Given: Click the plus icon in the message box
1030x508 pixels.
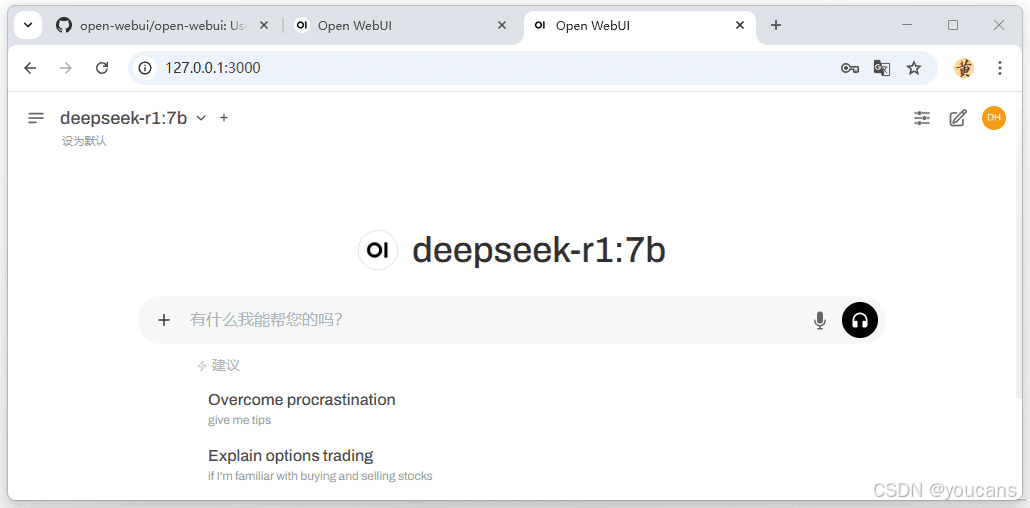Looking at the screenshot, I should coord(164,320).
